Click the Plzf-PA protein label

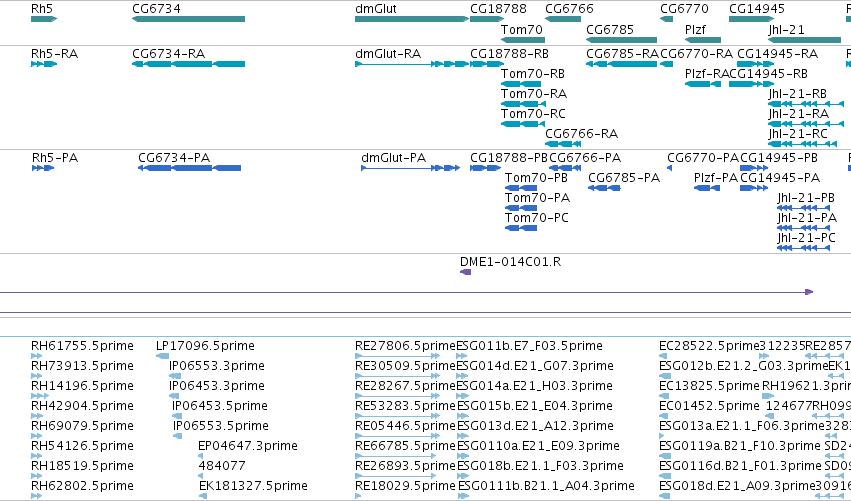pyautogui.click(x=716, y=178)
